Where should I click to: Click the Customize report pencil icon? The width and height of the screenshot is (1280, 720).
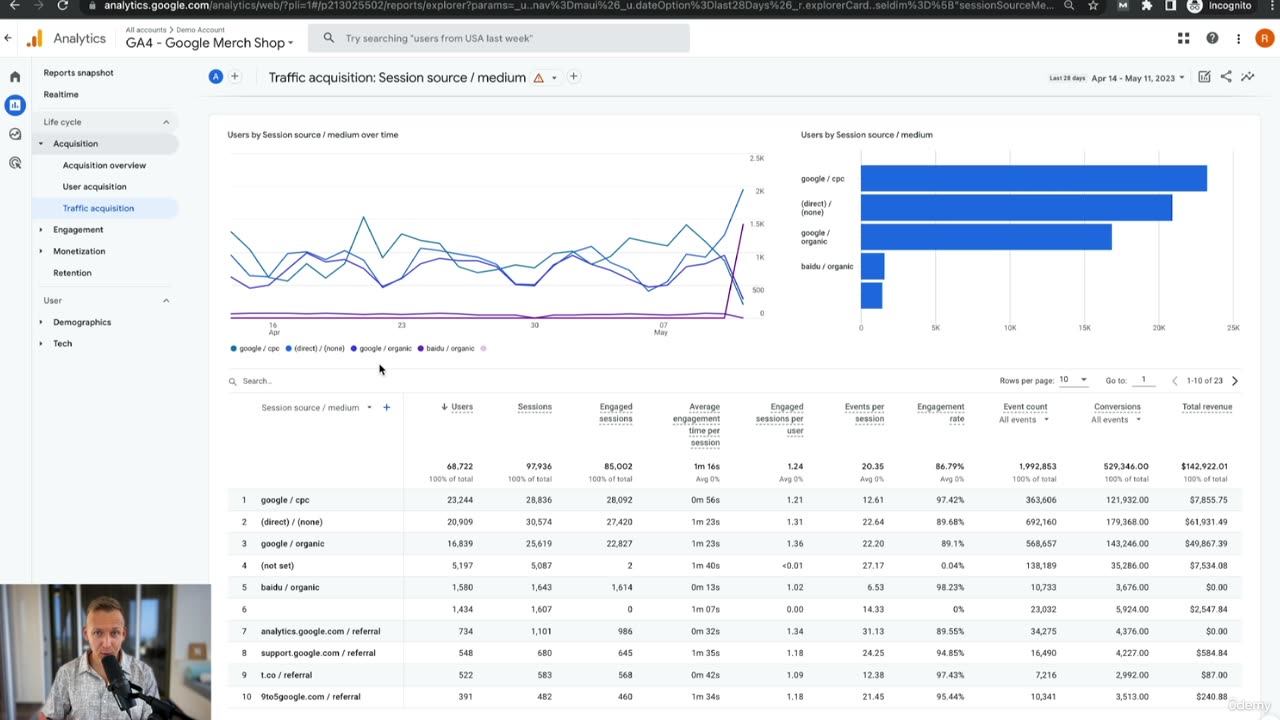point(1204,77)
